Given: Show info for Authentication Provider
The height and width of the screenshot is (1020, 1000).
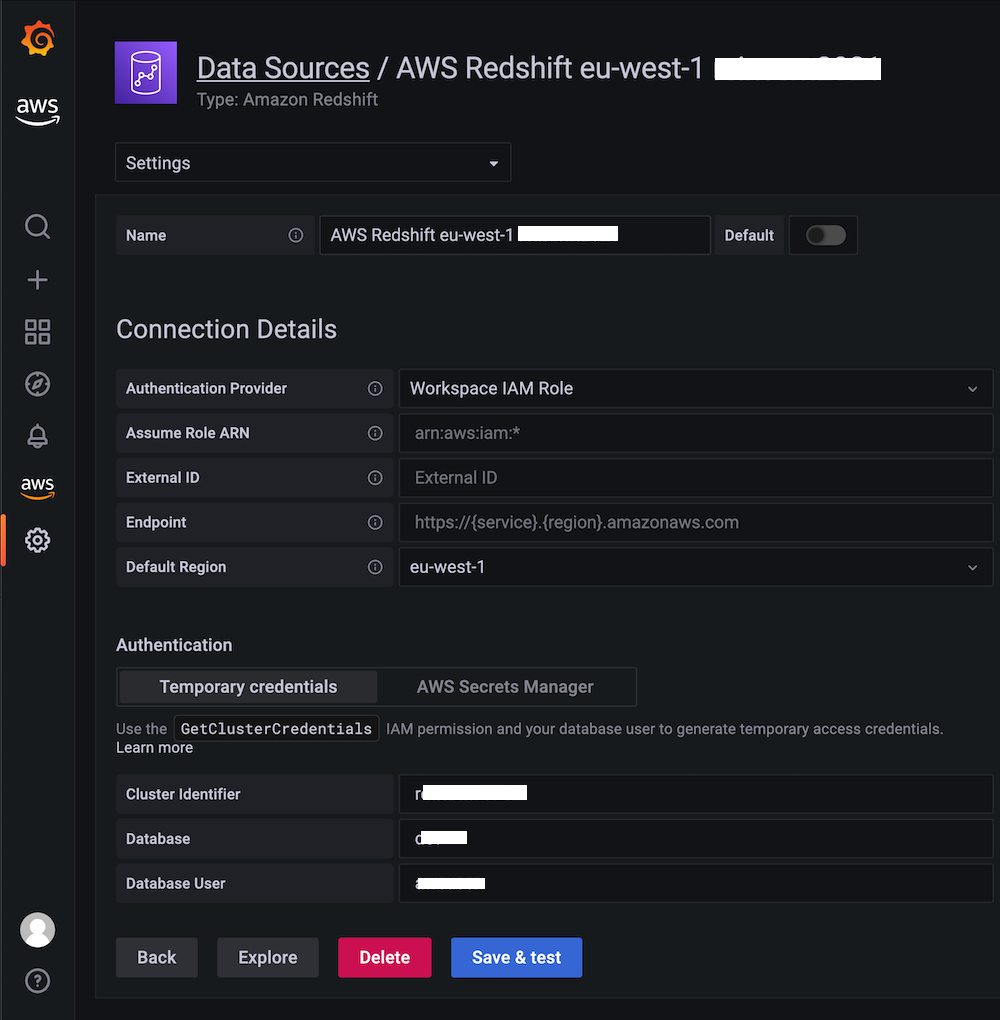Looking at the screenshot, I should (x=375, y=388).
